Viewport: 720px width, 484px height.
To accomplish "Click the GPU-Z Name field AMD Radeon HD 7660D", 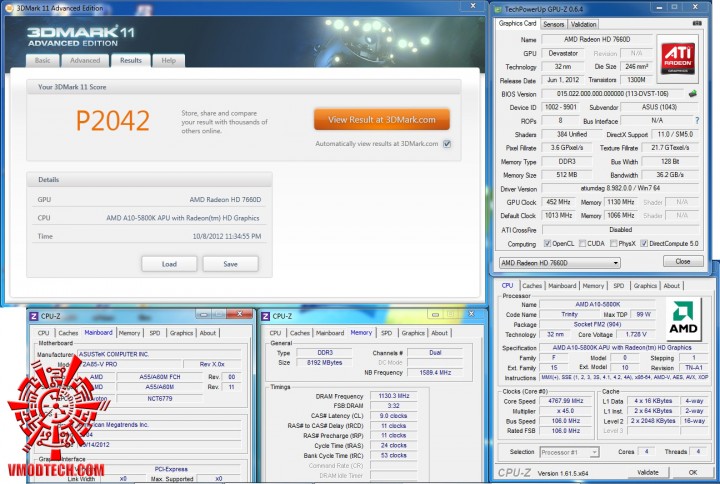I will tap(597, 39).
